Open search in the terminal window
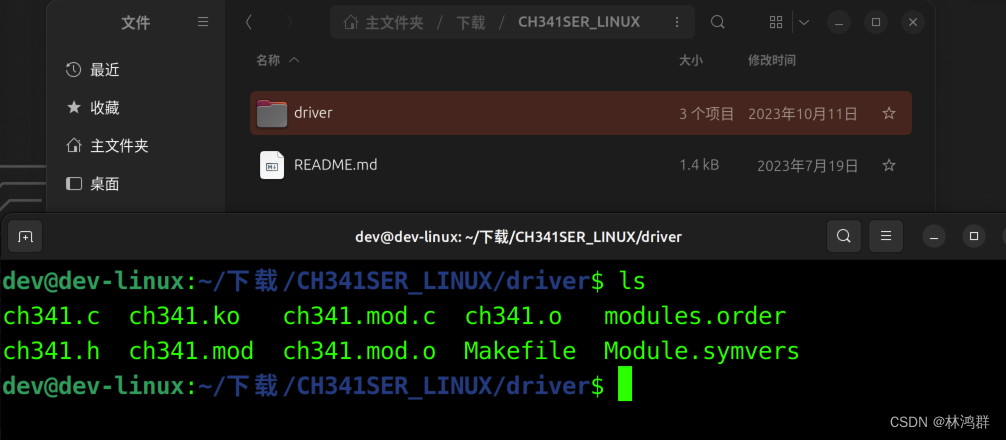 pyautogui.click(x=844, y=236)
